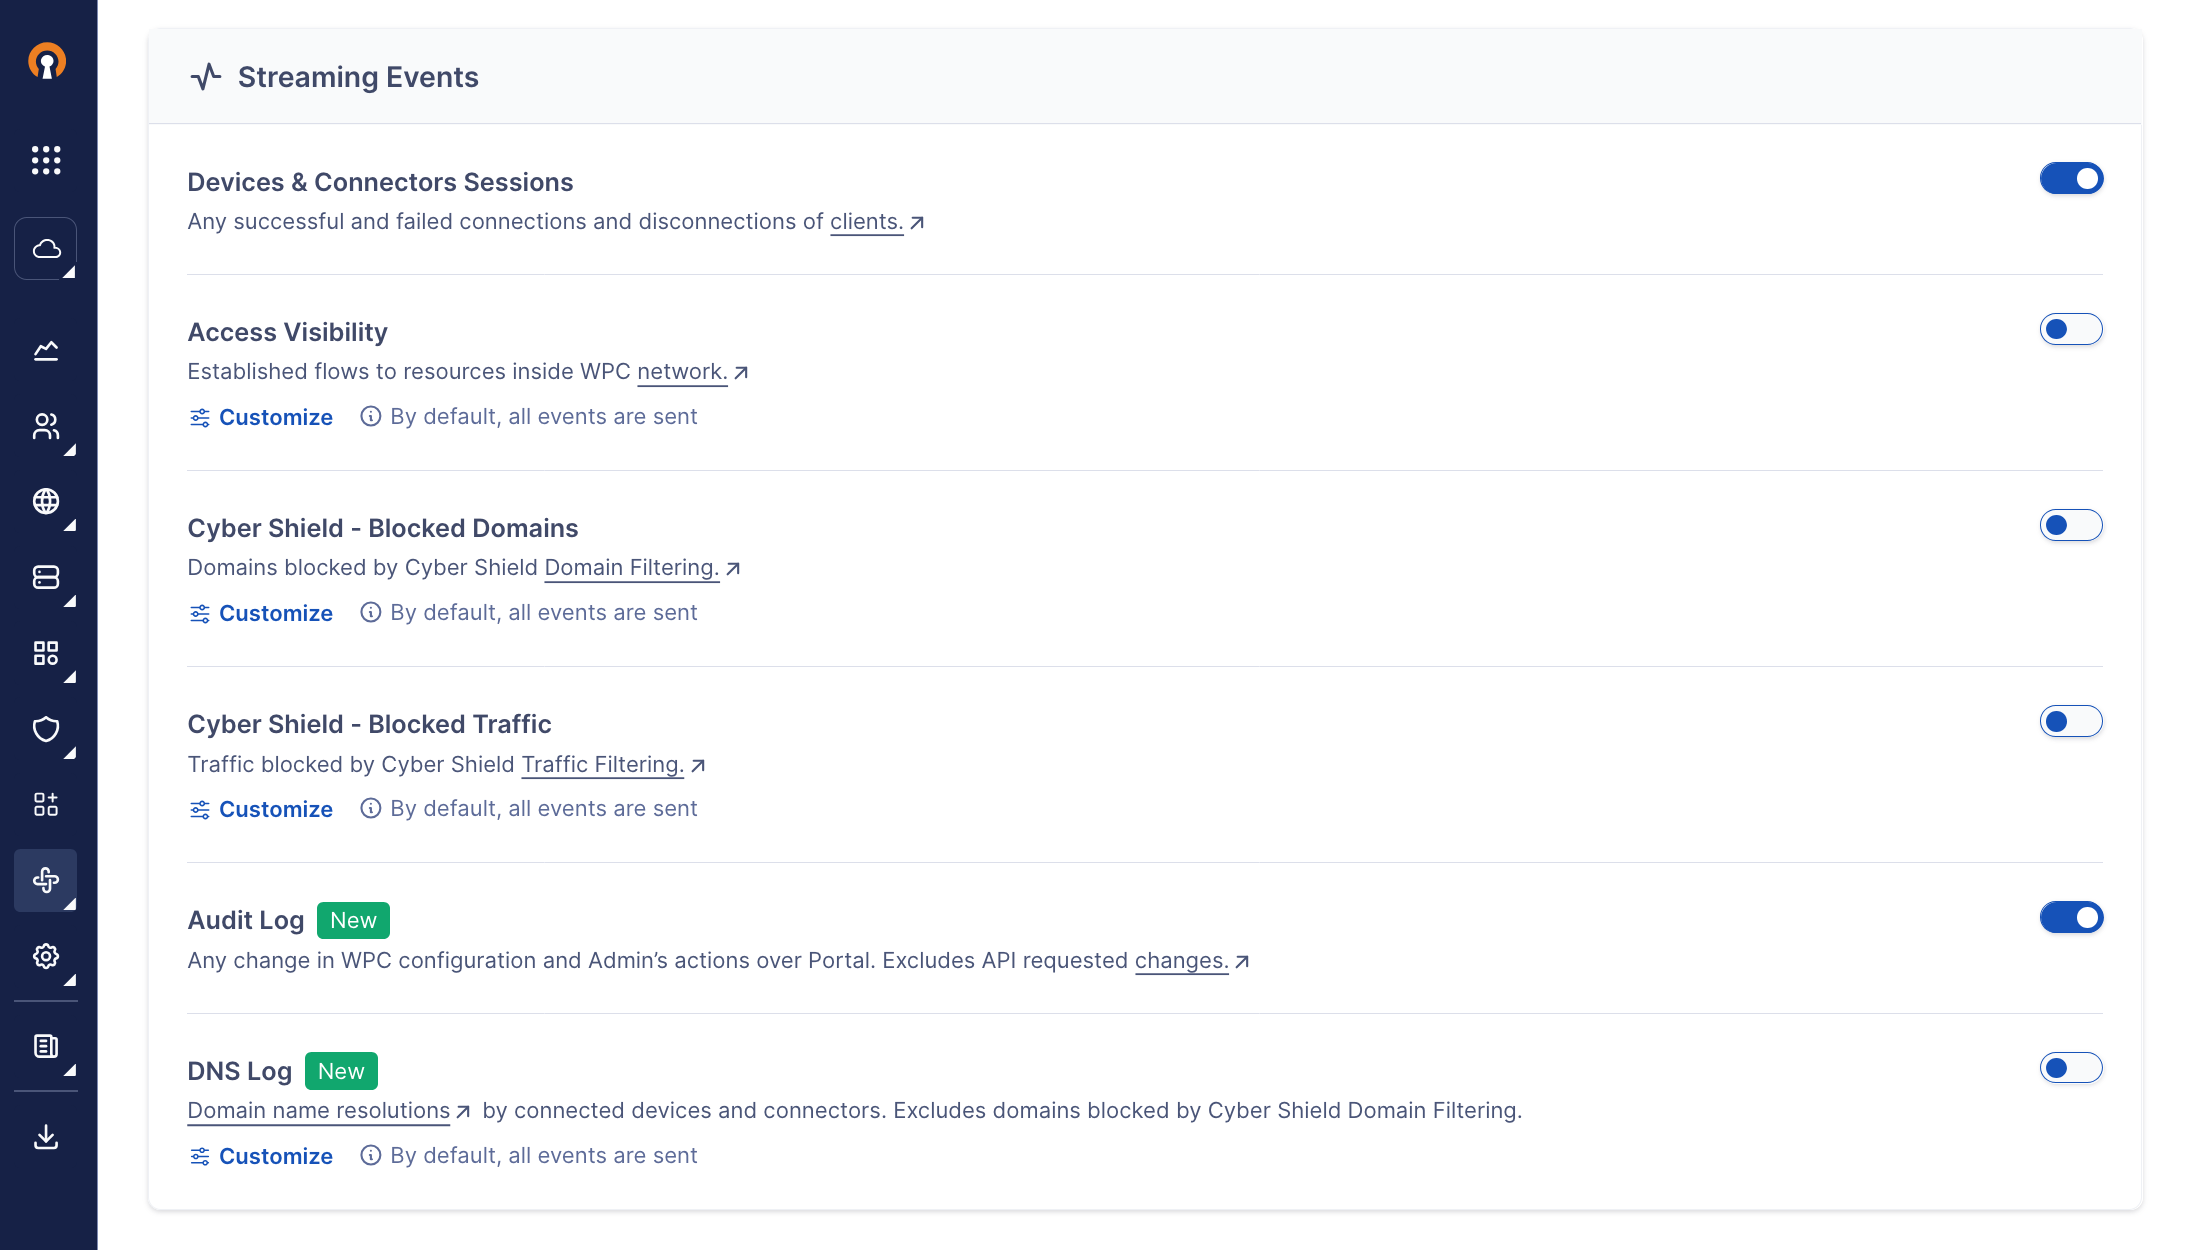Open the settings gear icon in sidebar
The height and width of the screenshot is (1250, 2186).
tap(46, 956)
